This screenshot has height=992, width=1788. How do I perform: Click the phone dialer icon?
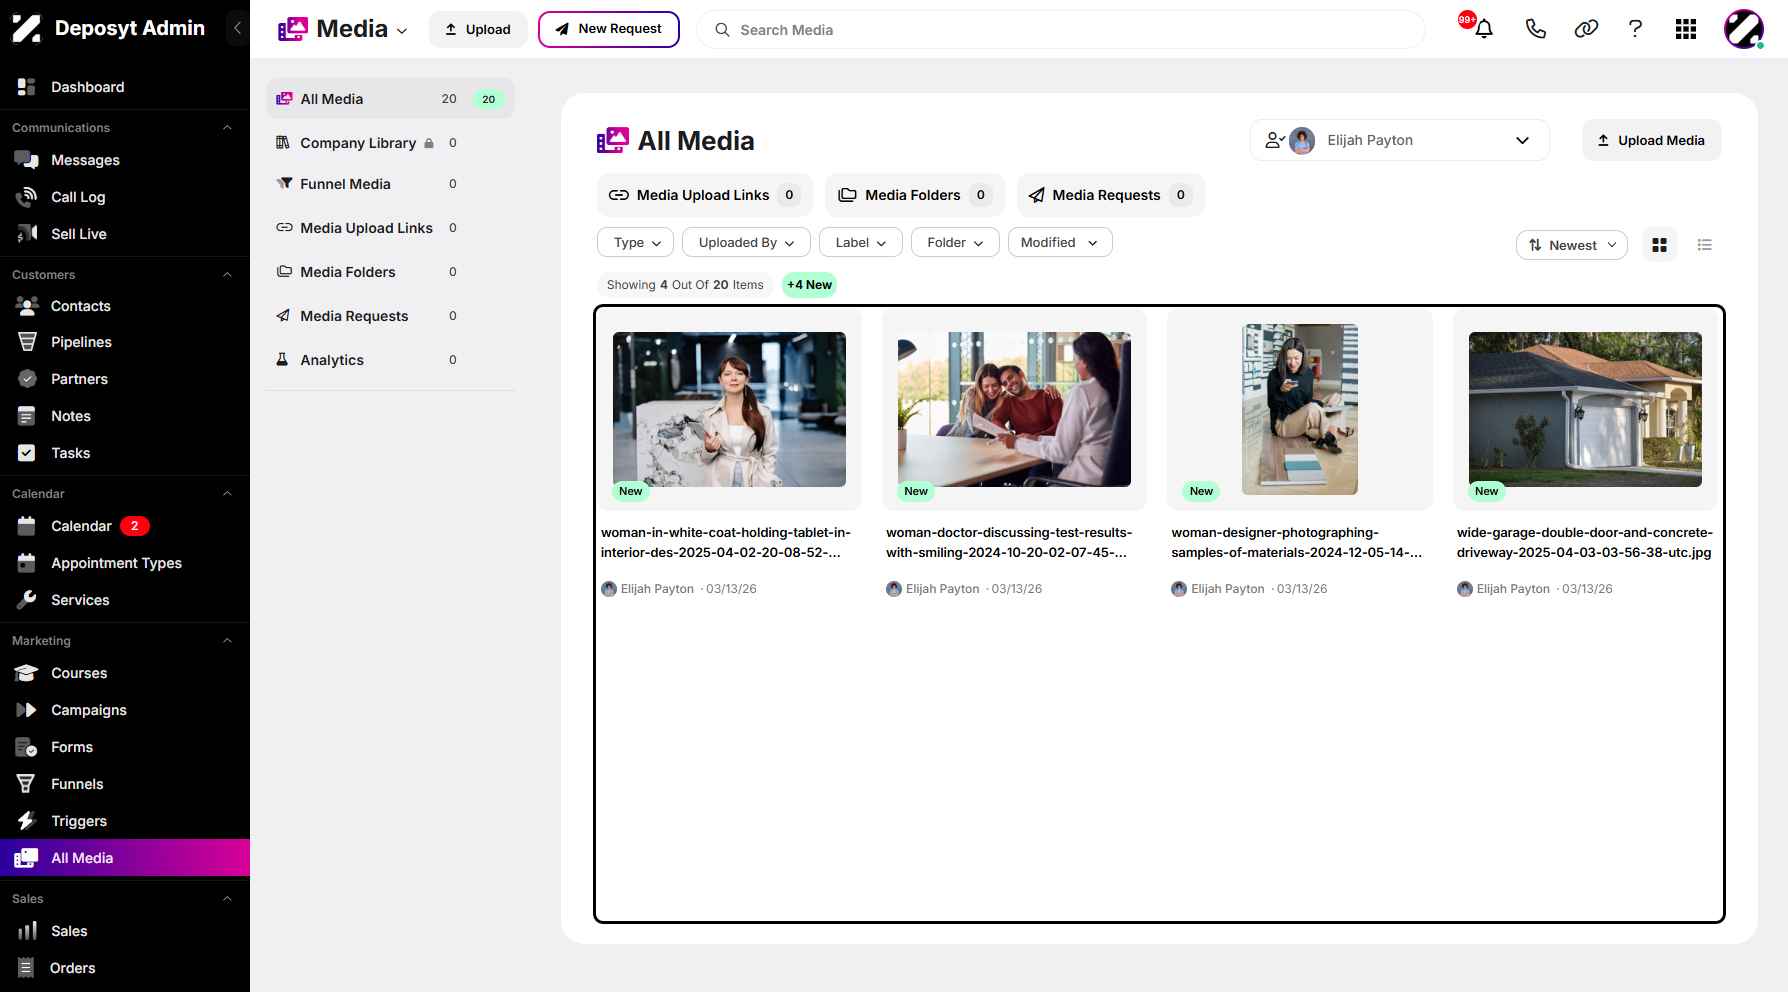(1536, 29)
